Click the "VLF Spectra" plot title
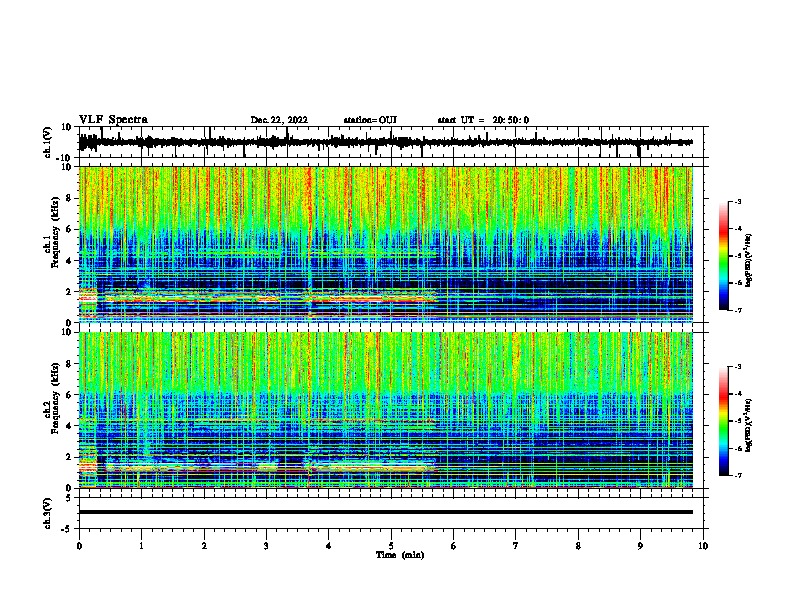The width and height of the screenshot is (792, 612). coord(113,119)
